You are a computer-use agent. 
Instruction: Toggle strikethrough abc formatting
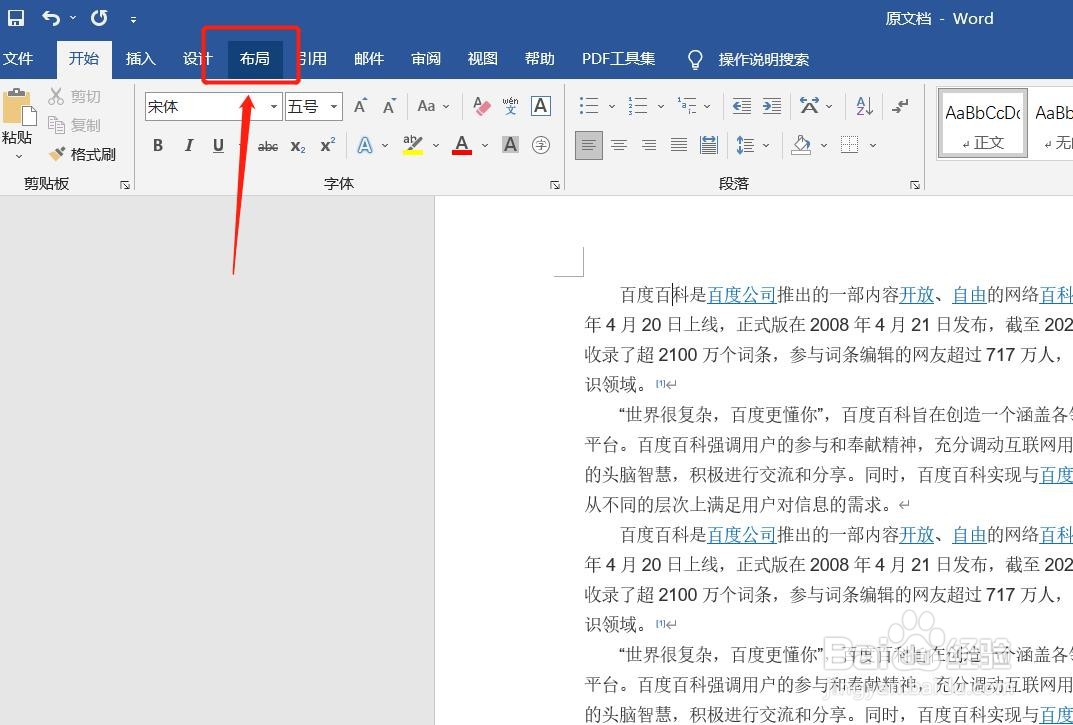click(268, 146)
